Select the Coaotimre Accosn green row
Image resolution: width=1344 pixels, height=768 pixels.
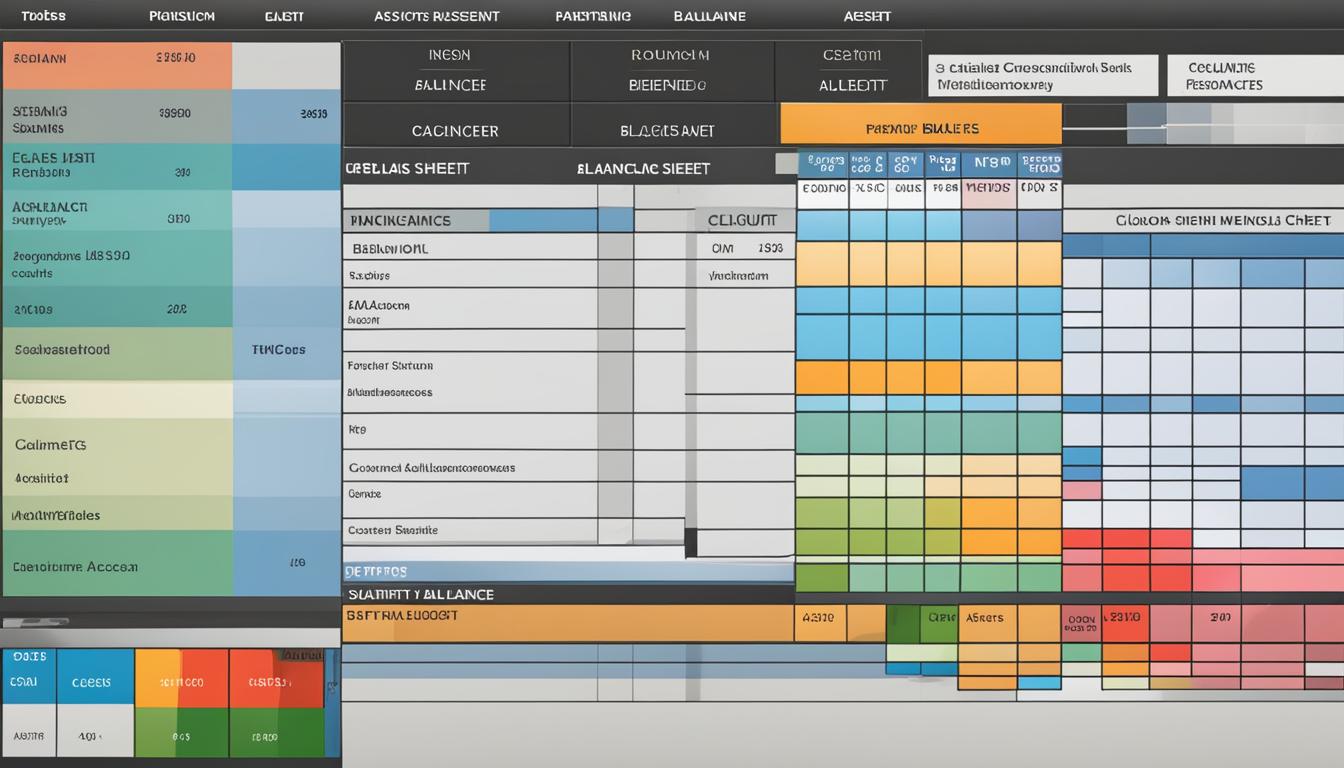pyautogui.click(x=116, y=566)
